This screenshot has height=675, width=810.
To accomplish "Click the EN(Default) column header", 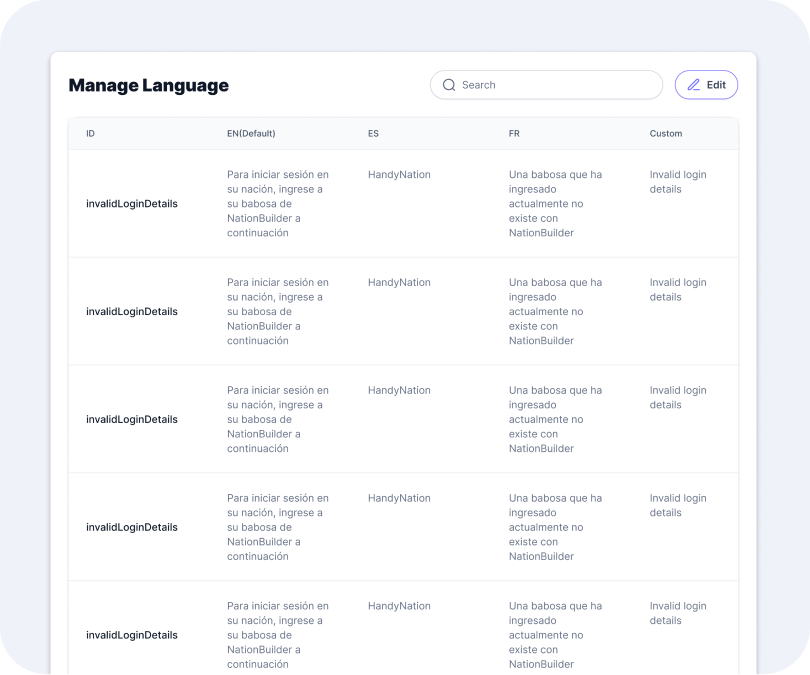I will tap(251, 133).
